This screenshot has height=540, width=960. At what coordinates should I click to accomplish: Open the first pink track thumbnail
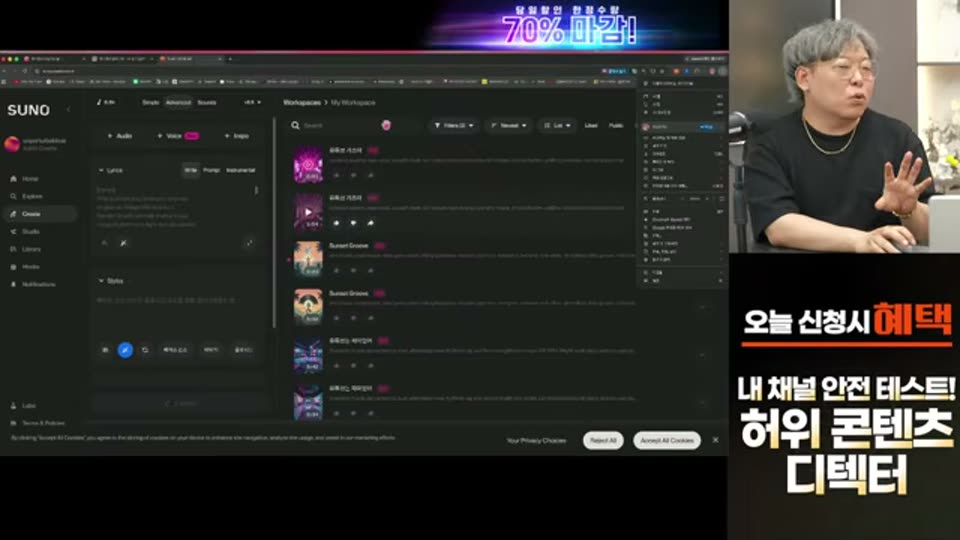pos(308,165)
